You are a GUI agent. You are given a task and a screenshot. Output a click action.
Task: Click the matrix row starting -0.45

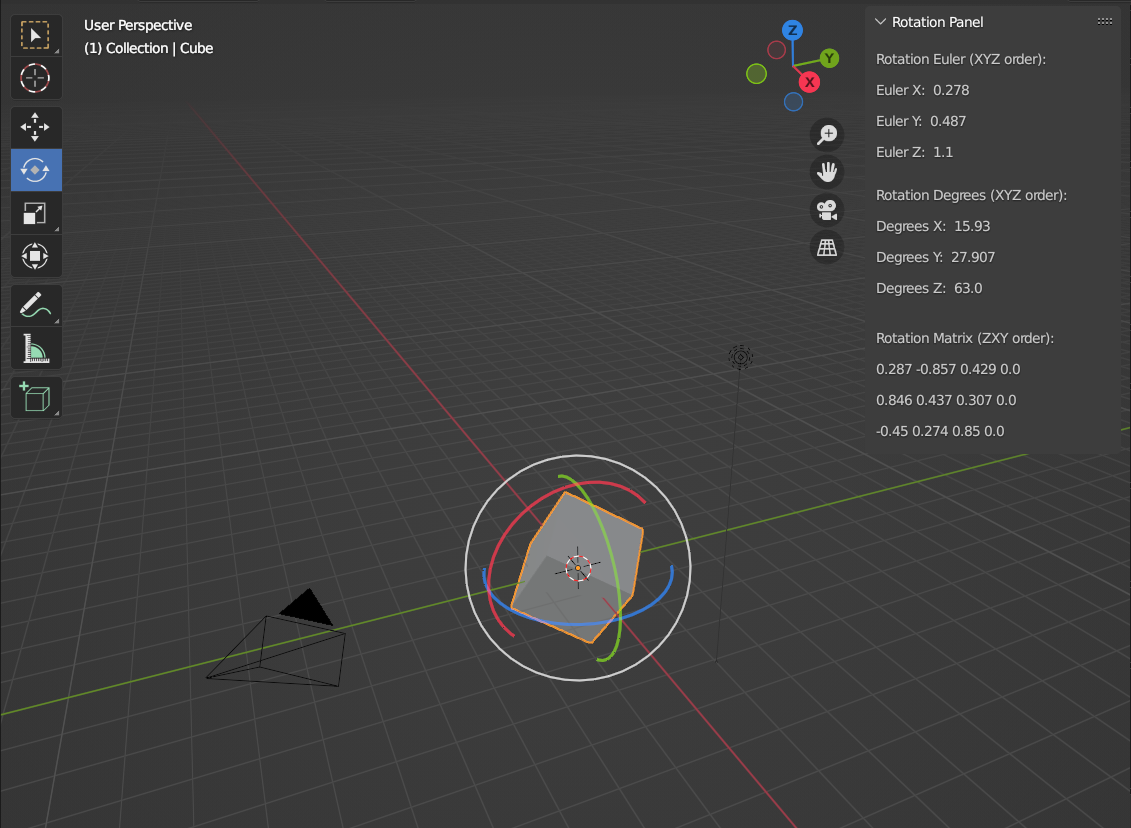pyautogui.click(x=941, y=431)
